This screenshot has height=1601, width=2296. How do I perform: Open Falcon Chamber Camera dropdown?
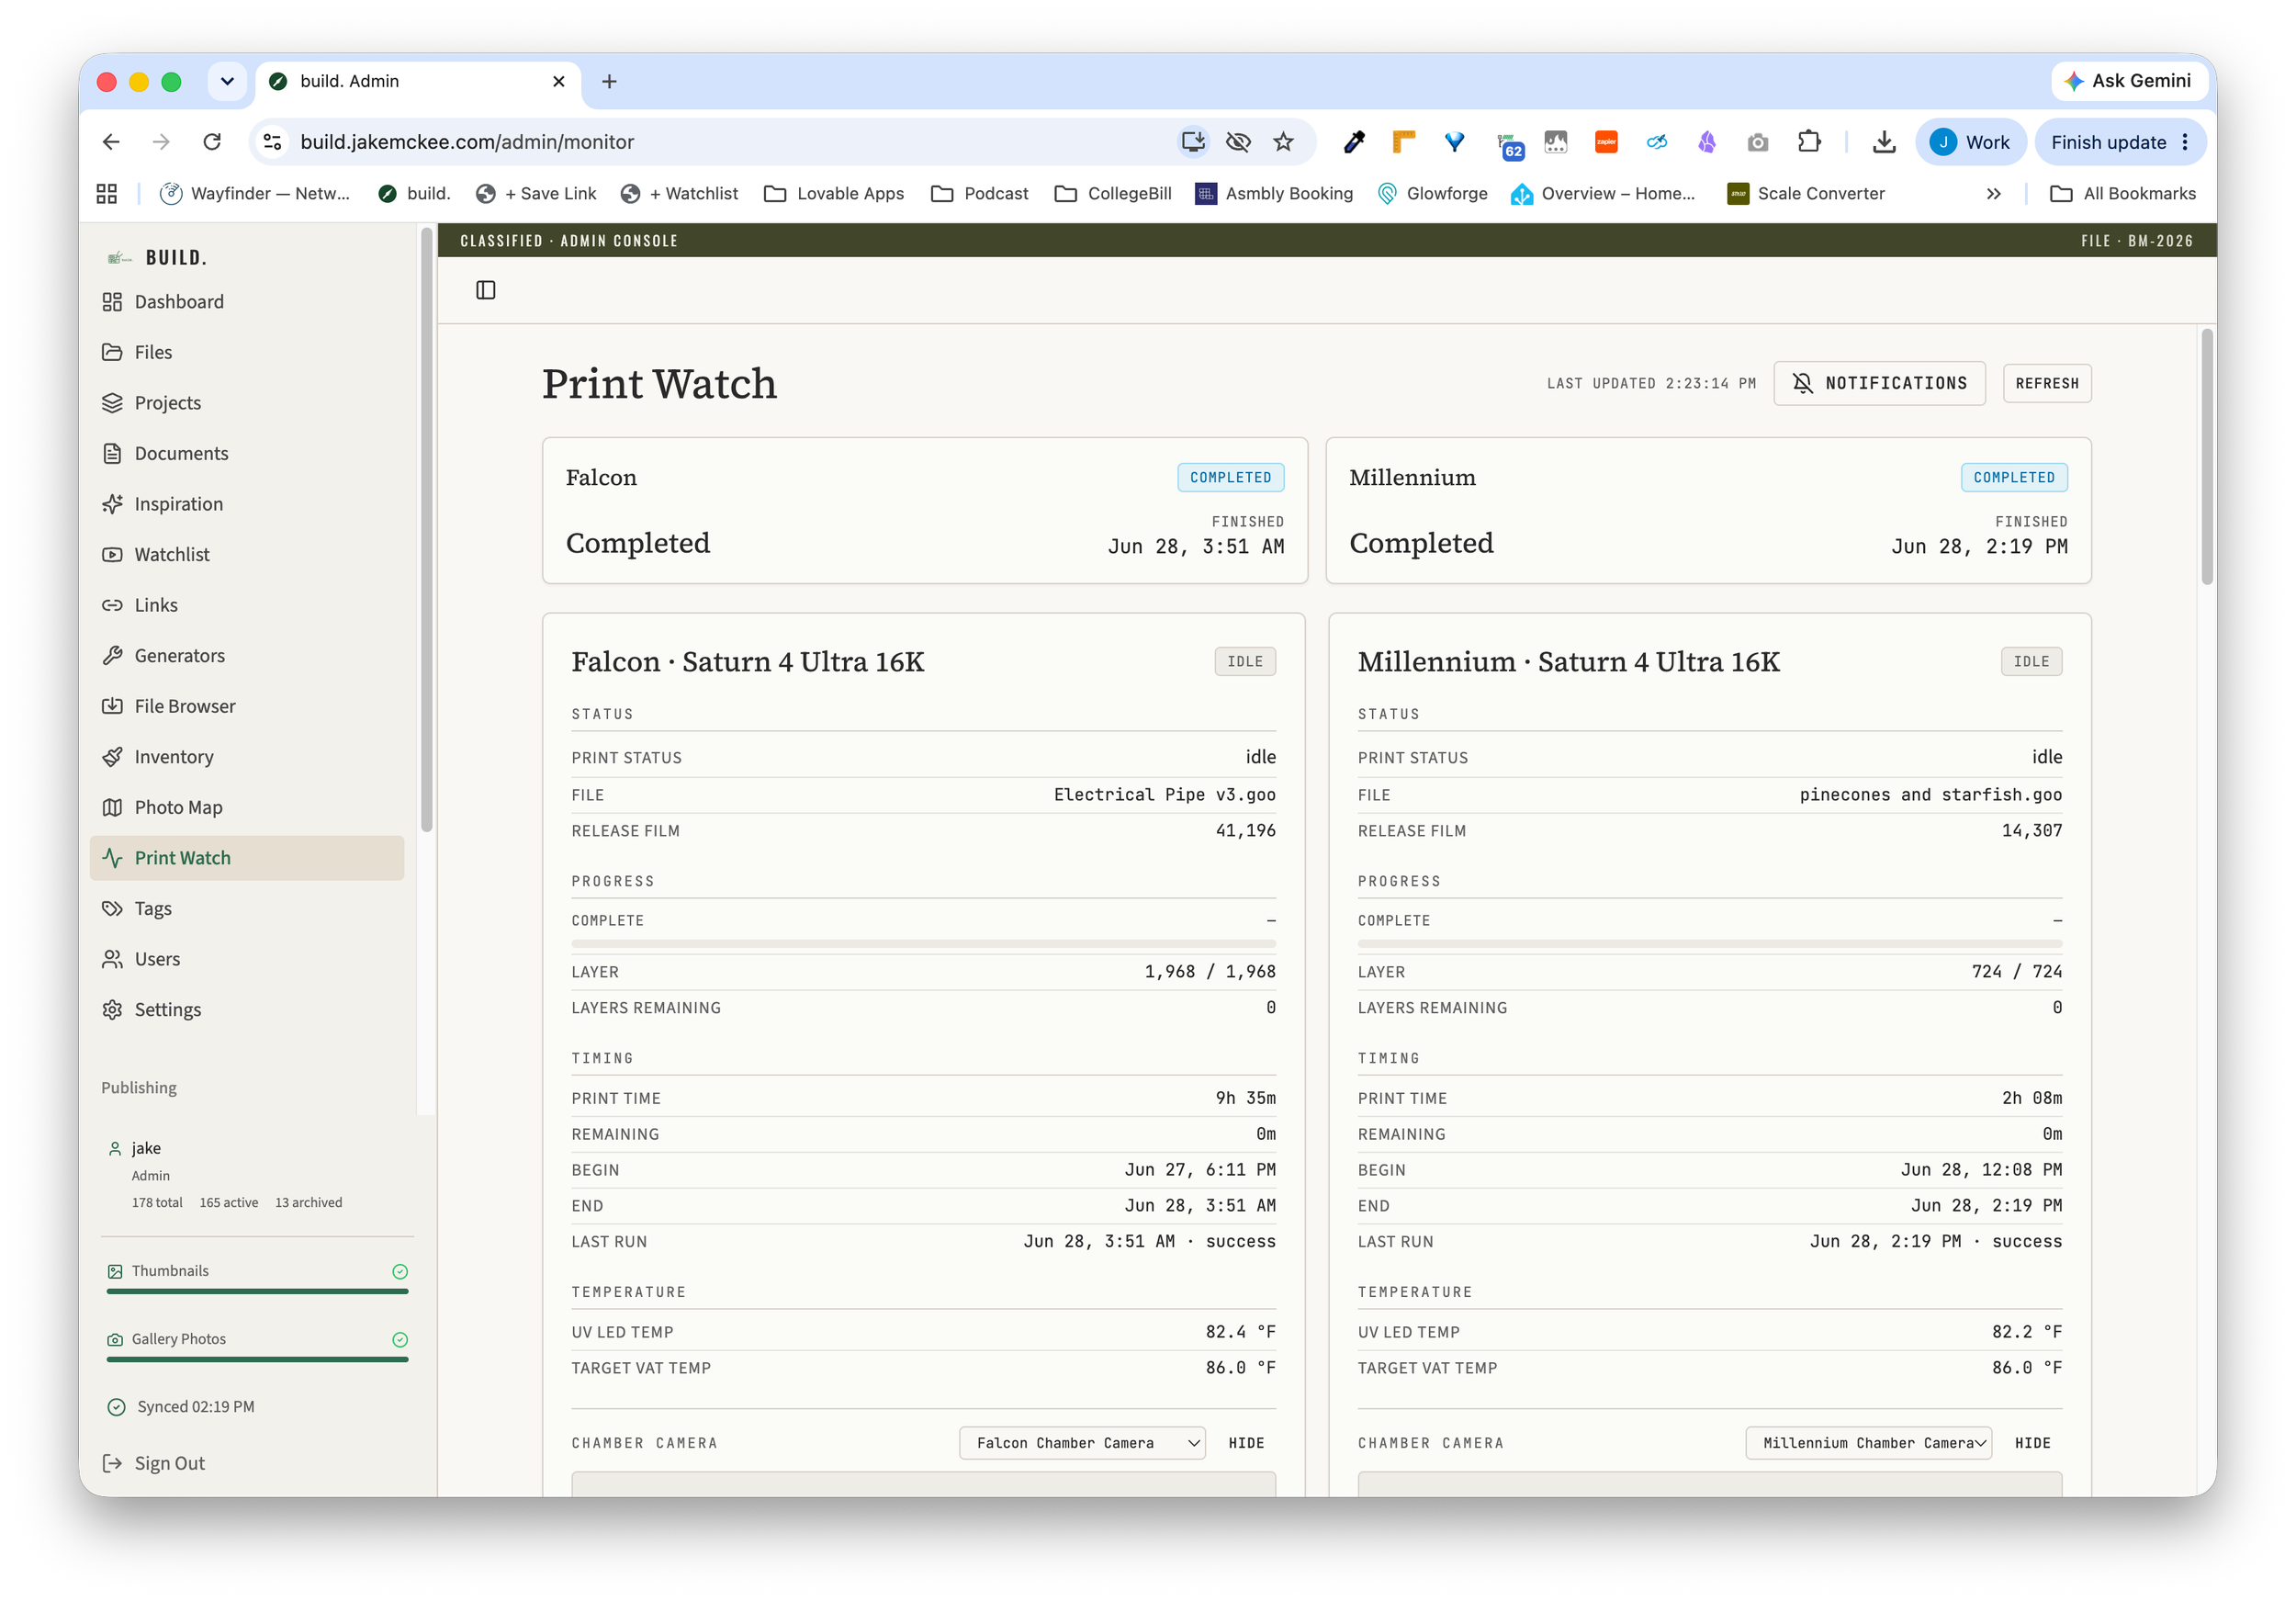(x=1082, y=1443)
